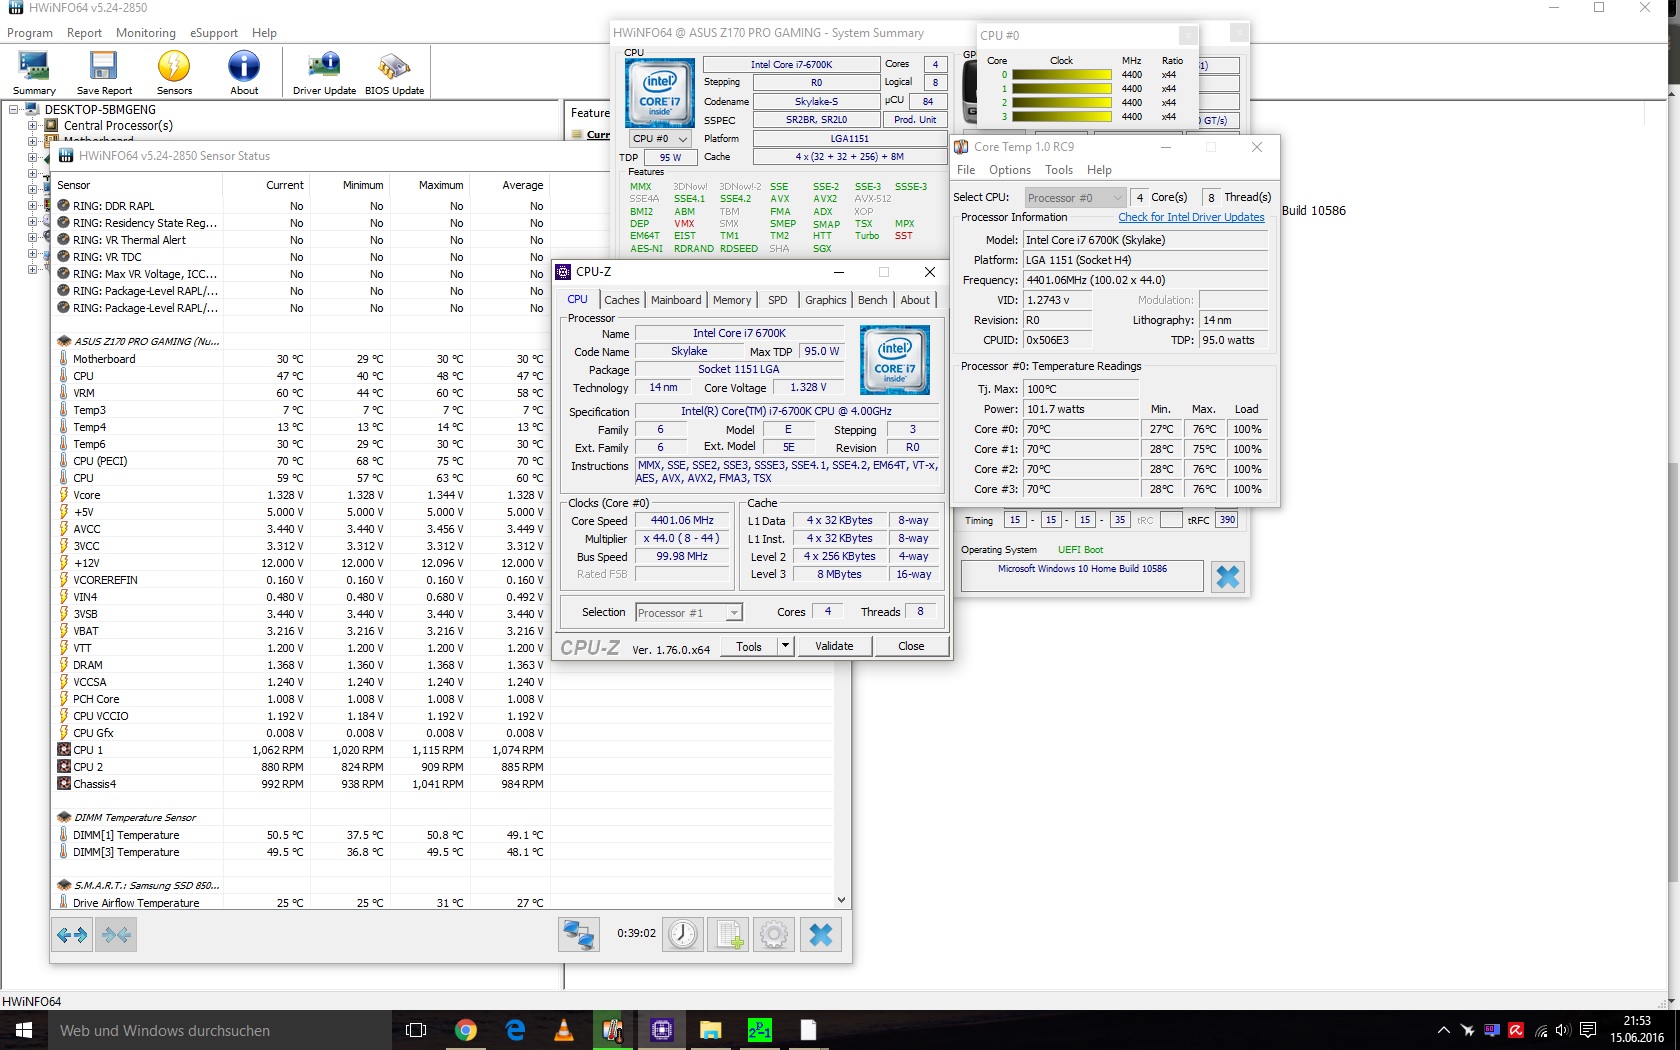This screenshot has width=1680, height=1050.
Task: Open Microsoft Edge from the taskbar
Action: 515,1030
